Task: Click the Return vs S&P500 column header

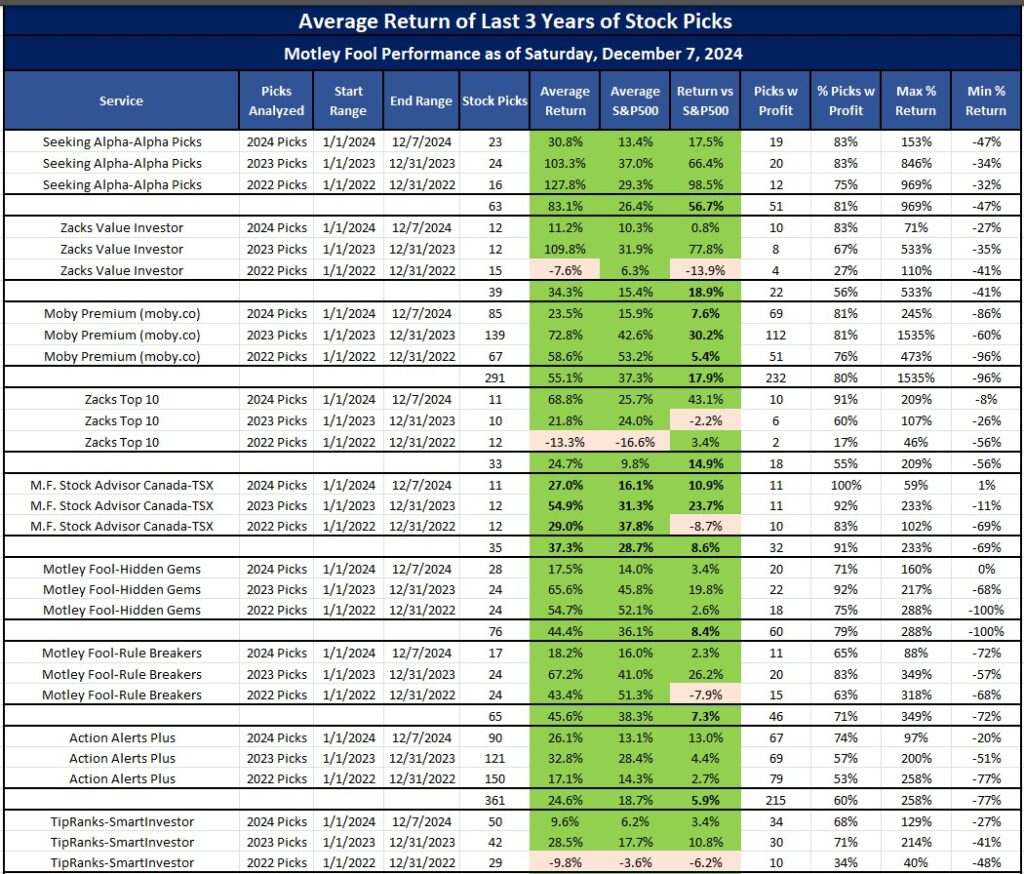Action: (x=705, y=100)
